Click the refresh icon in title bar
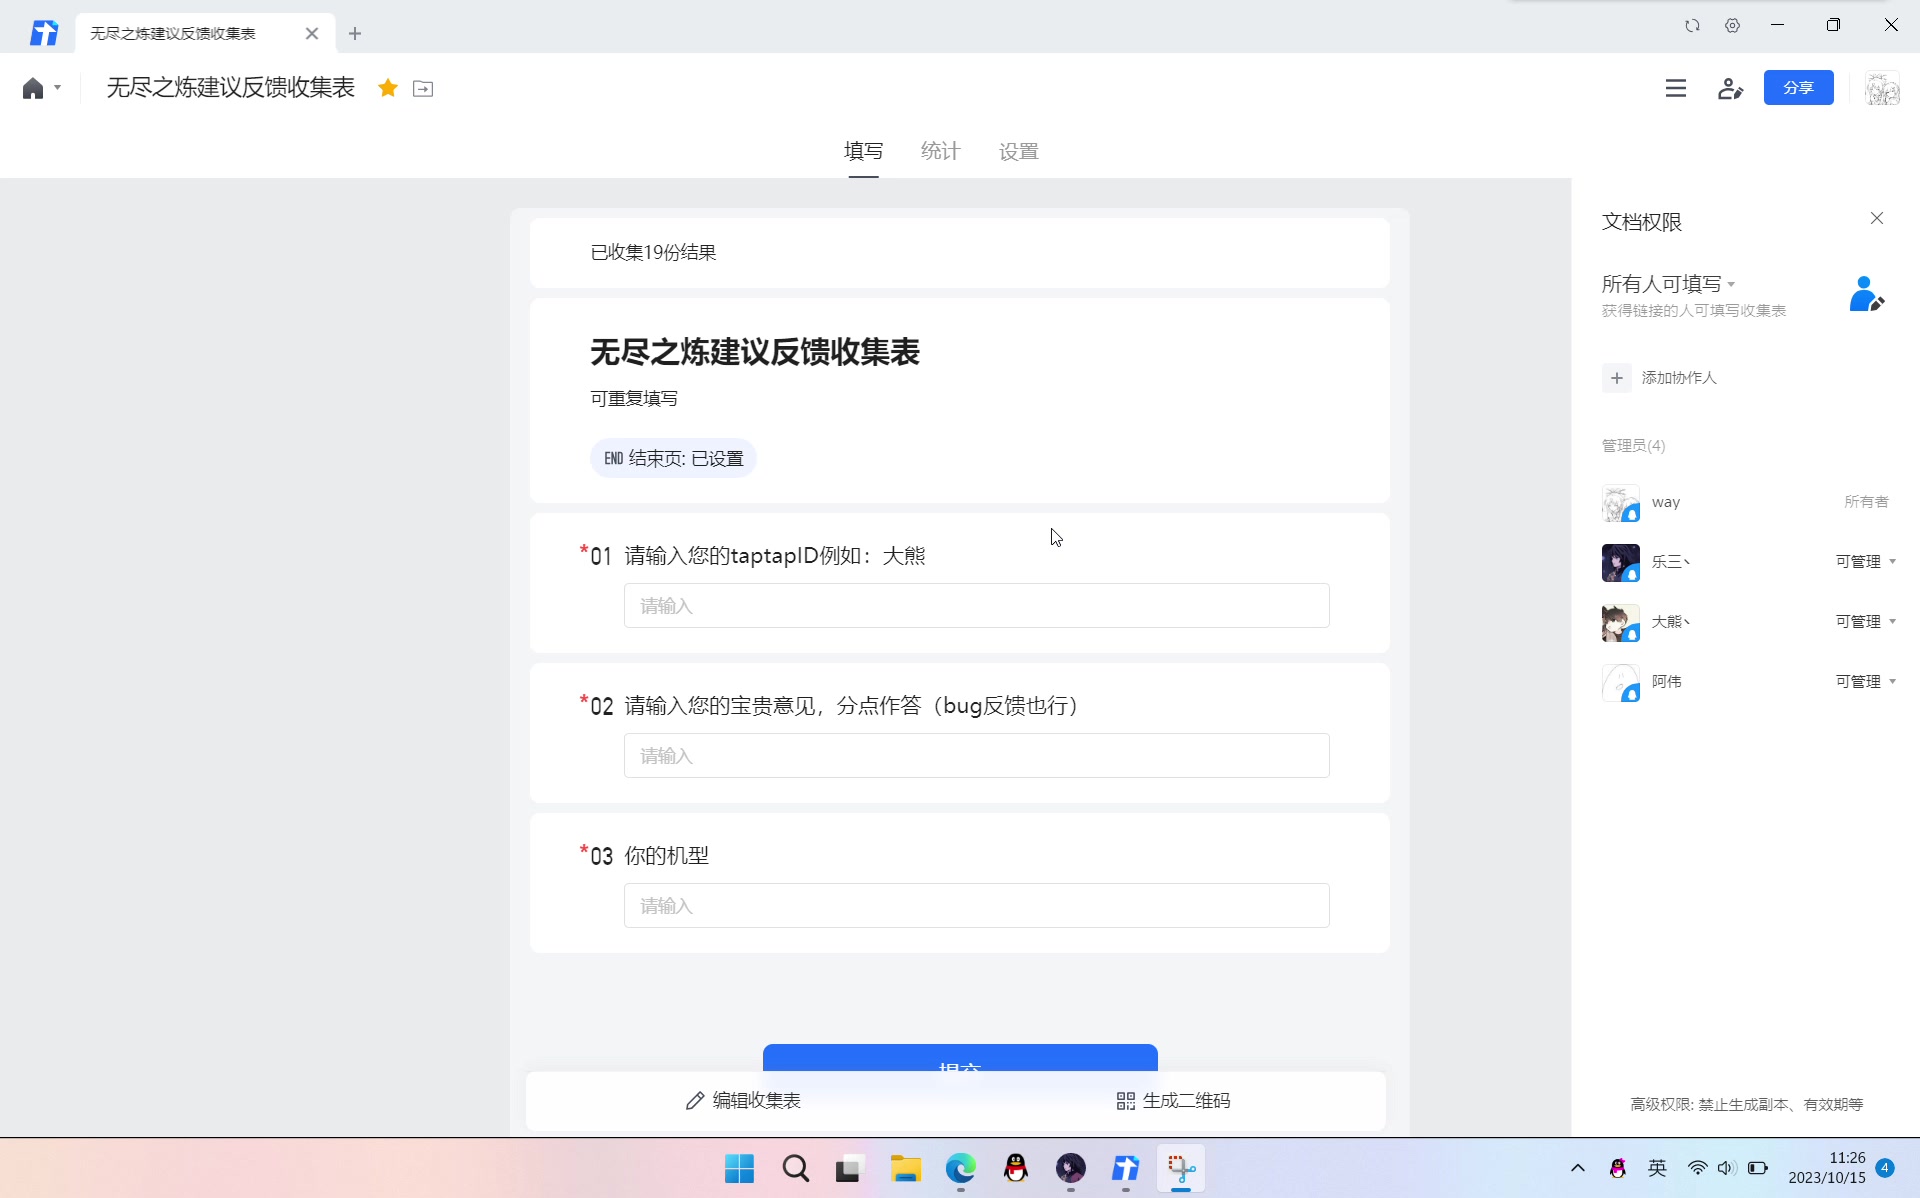 tap(1692, 26)
